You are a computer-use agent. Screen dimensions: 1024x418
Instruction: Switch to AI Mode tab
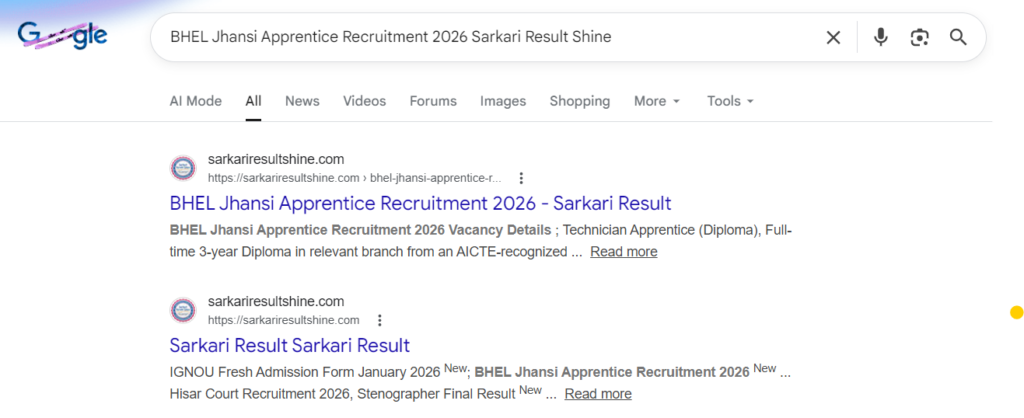195,101
